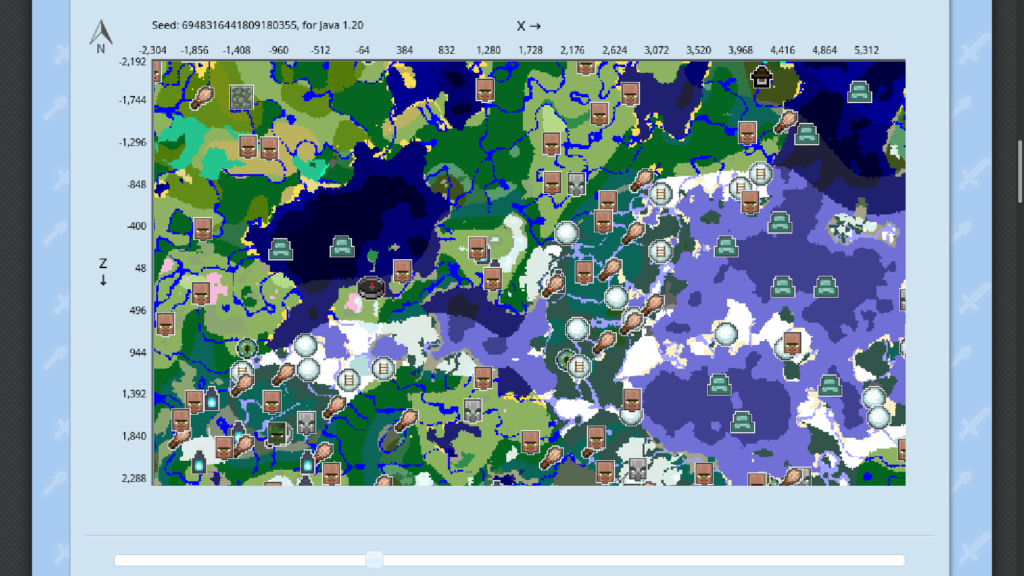Select ocean monument in top-right corner
The width and height of the screenshot is (1024, 576).
pos(859,91)
